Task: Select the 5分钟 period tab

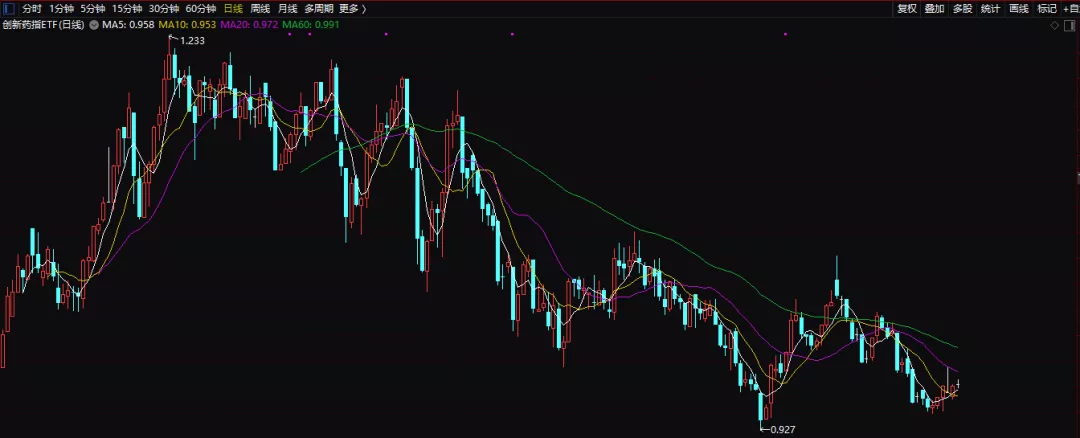Action: tap(93, 9)
